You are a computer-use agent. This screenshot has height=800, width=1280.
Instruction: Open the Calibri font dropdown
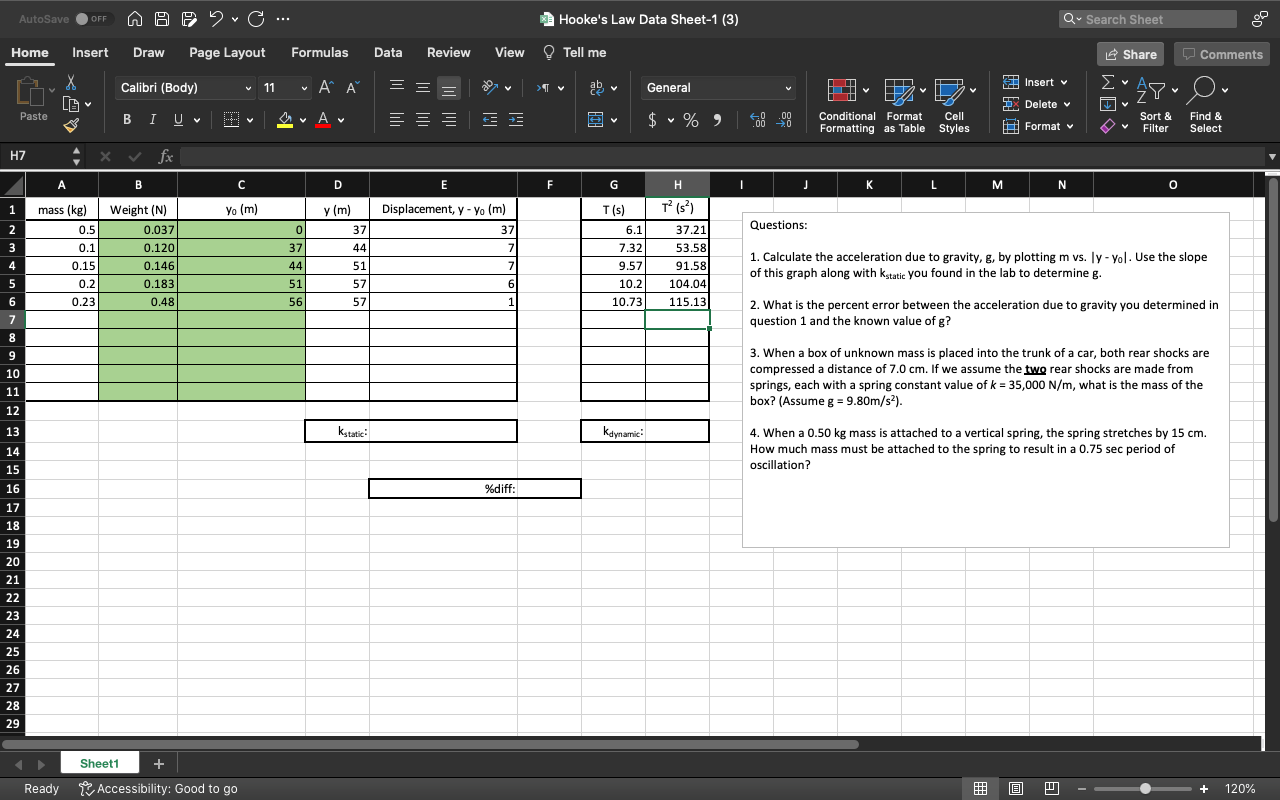click(x=184, y=88)
